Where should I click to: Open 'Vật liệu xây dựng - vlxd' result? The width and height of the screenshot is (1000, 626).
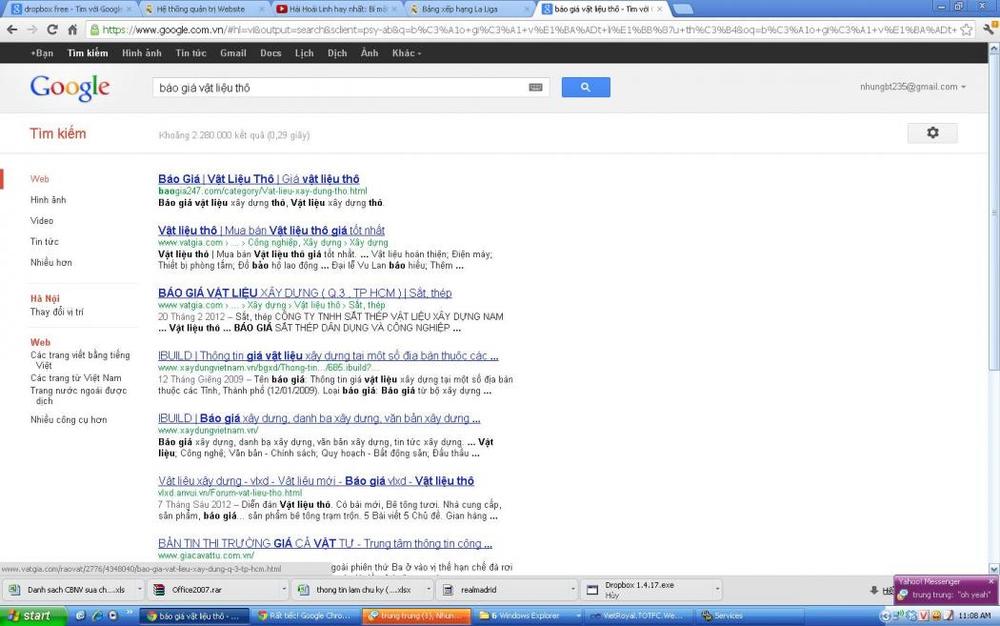click(316, 481)
